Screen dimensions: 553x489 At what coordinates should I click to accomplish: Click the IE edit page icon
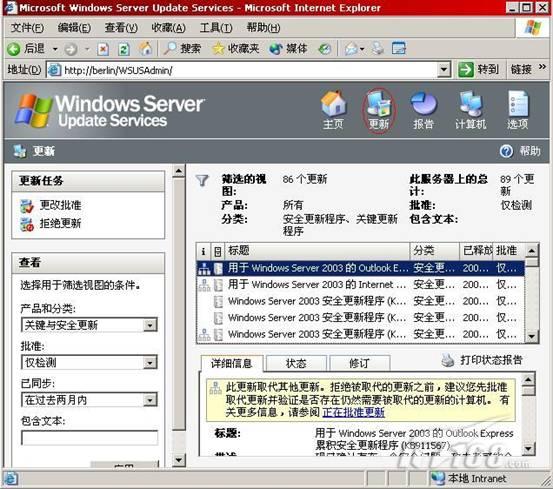click(399, 48)
